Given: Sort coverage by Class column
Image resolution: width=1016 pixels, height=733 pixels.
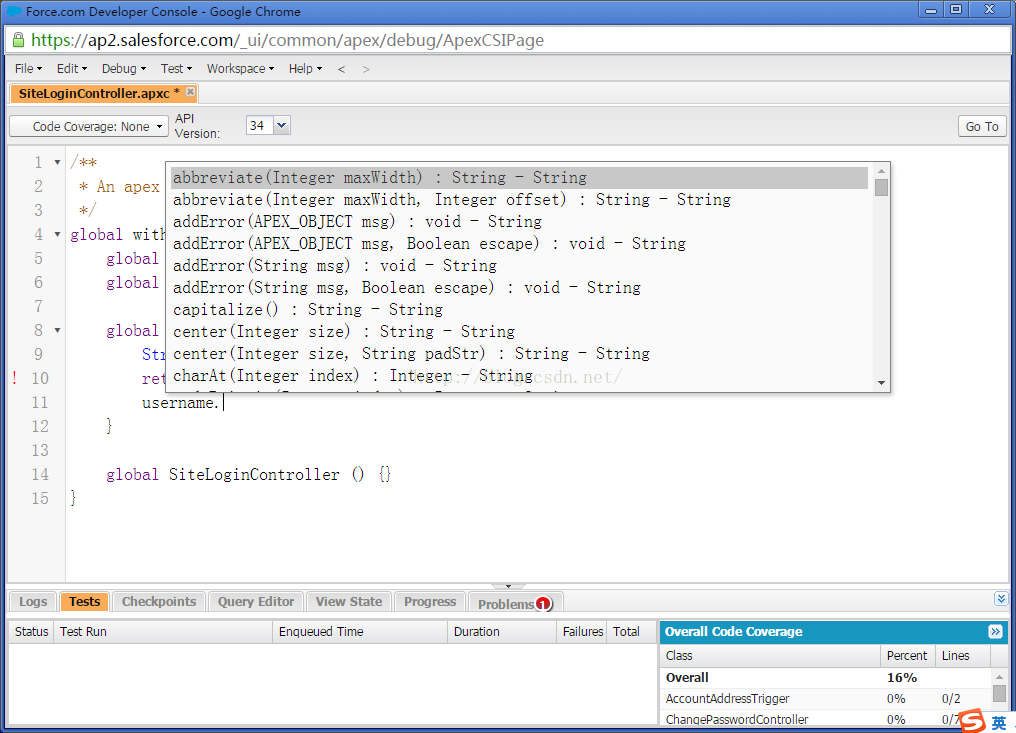Looking at the screenshot, I should click(770, 656).
